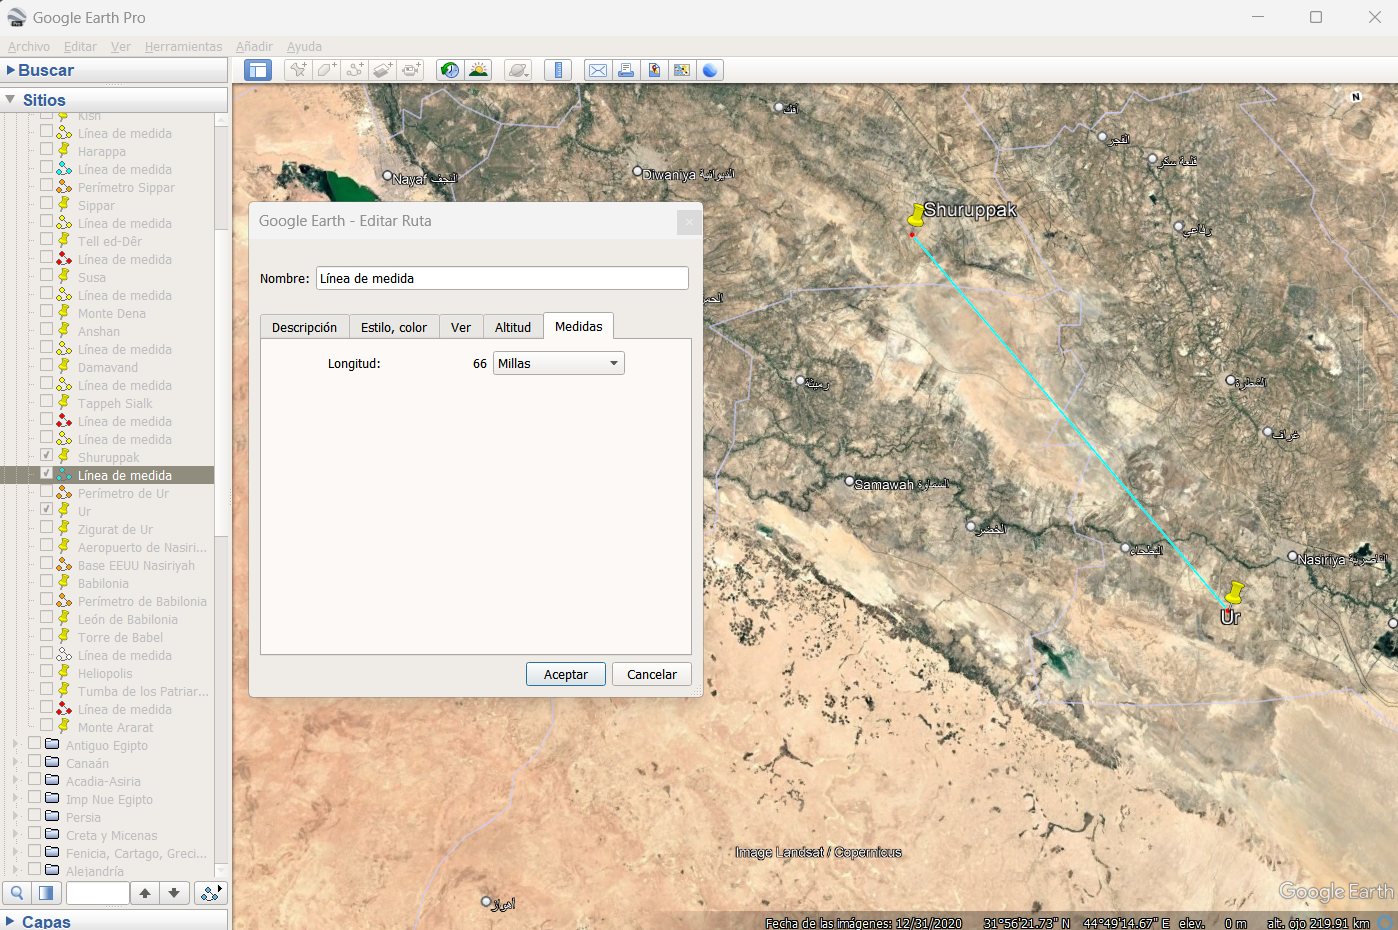Screen dimensions: 1398x930
Task: Click the view in Google Maps icon
Action: pyautogui.click(x=682, y=70)
